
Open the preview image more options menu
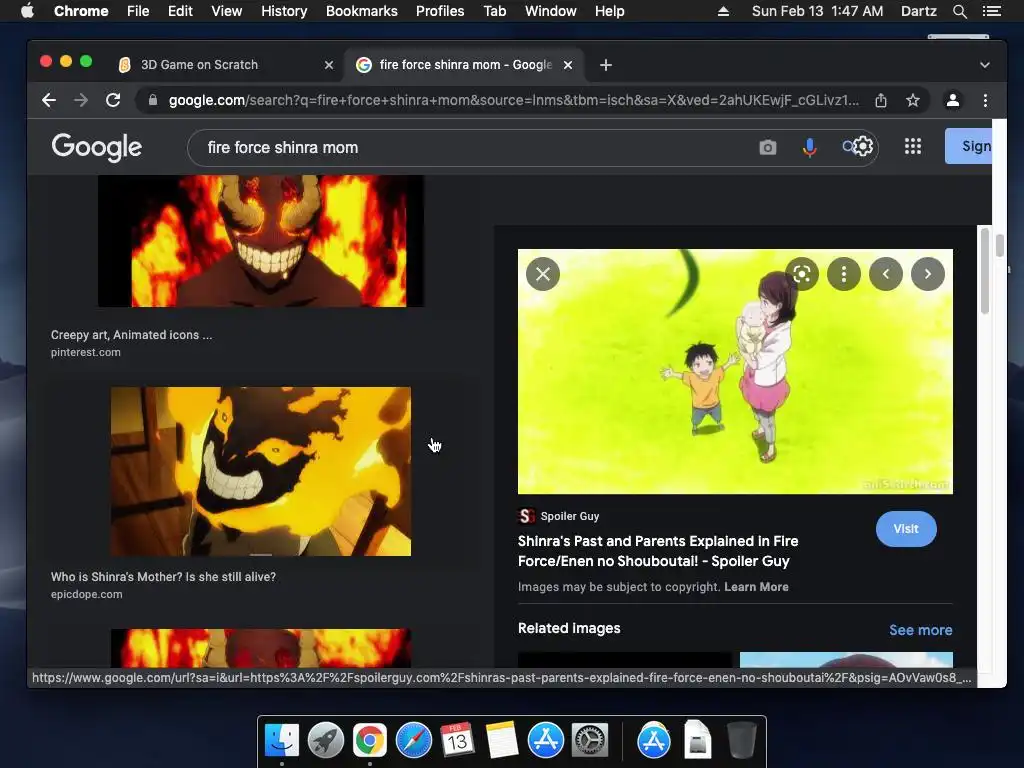[844, 274]
